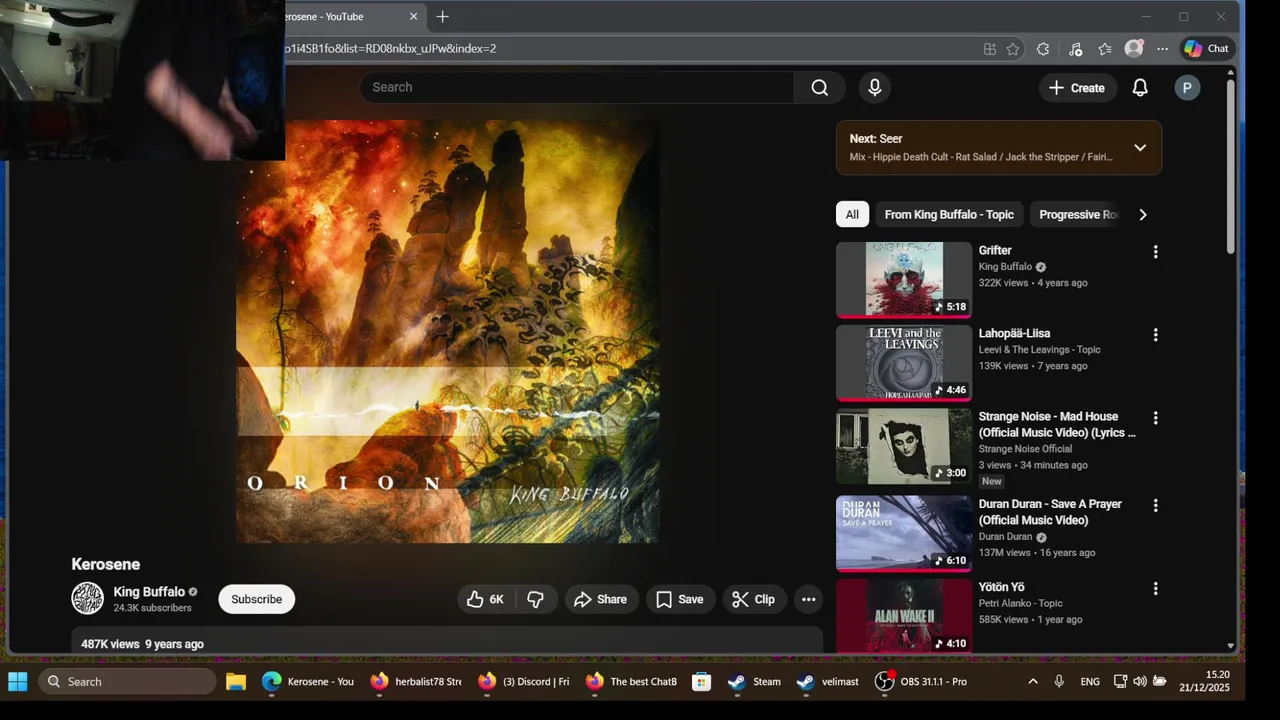The width and height of the screenshot is (1280, 720).
Task: Open ENG language indicator in tray
Action: pos(1090,681)
